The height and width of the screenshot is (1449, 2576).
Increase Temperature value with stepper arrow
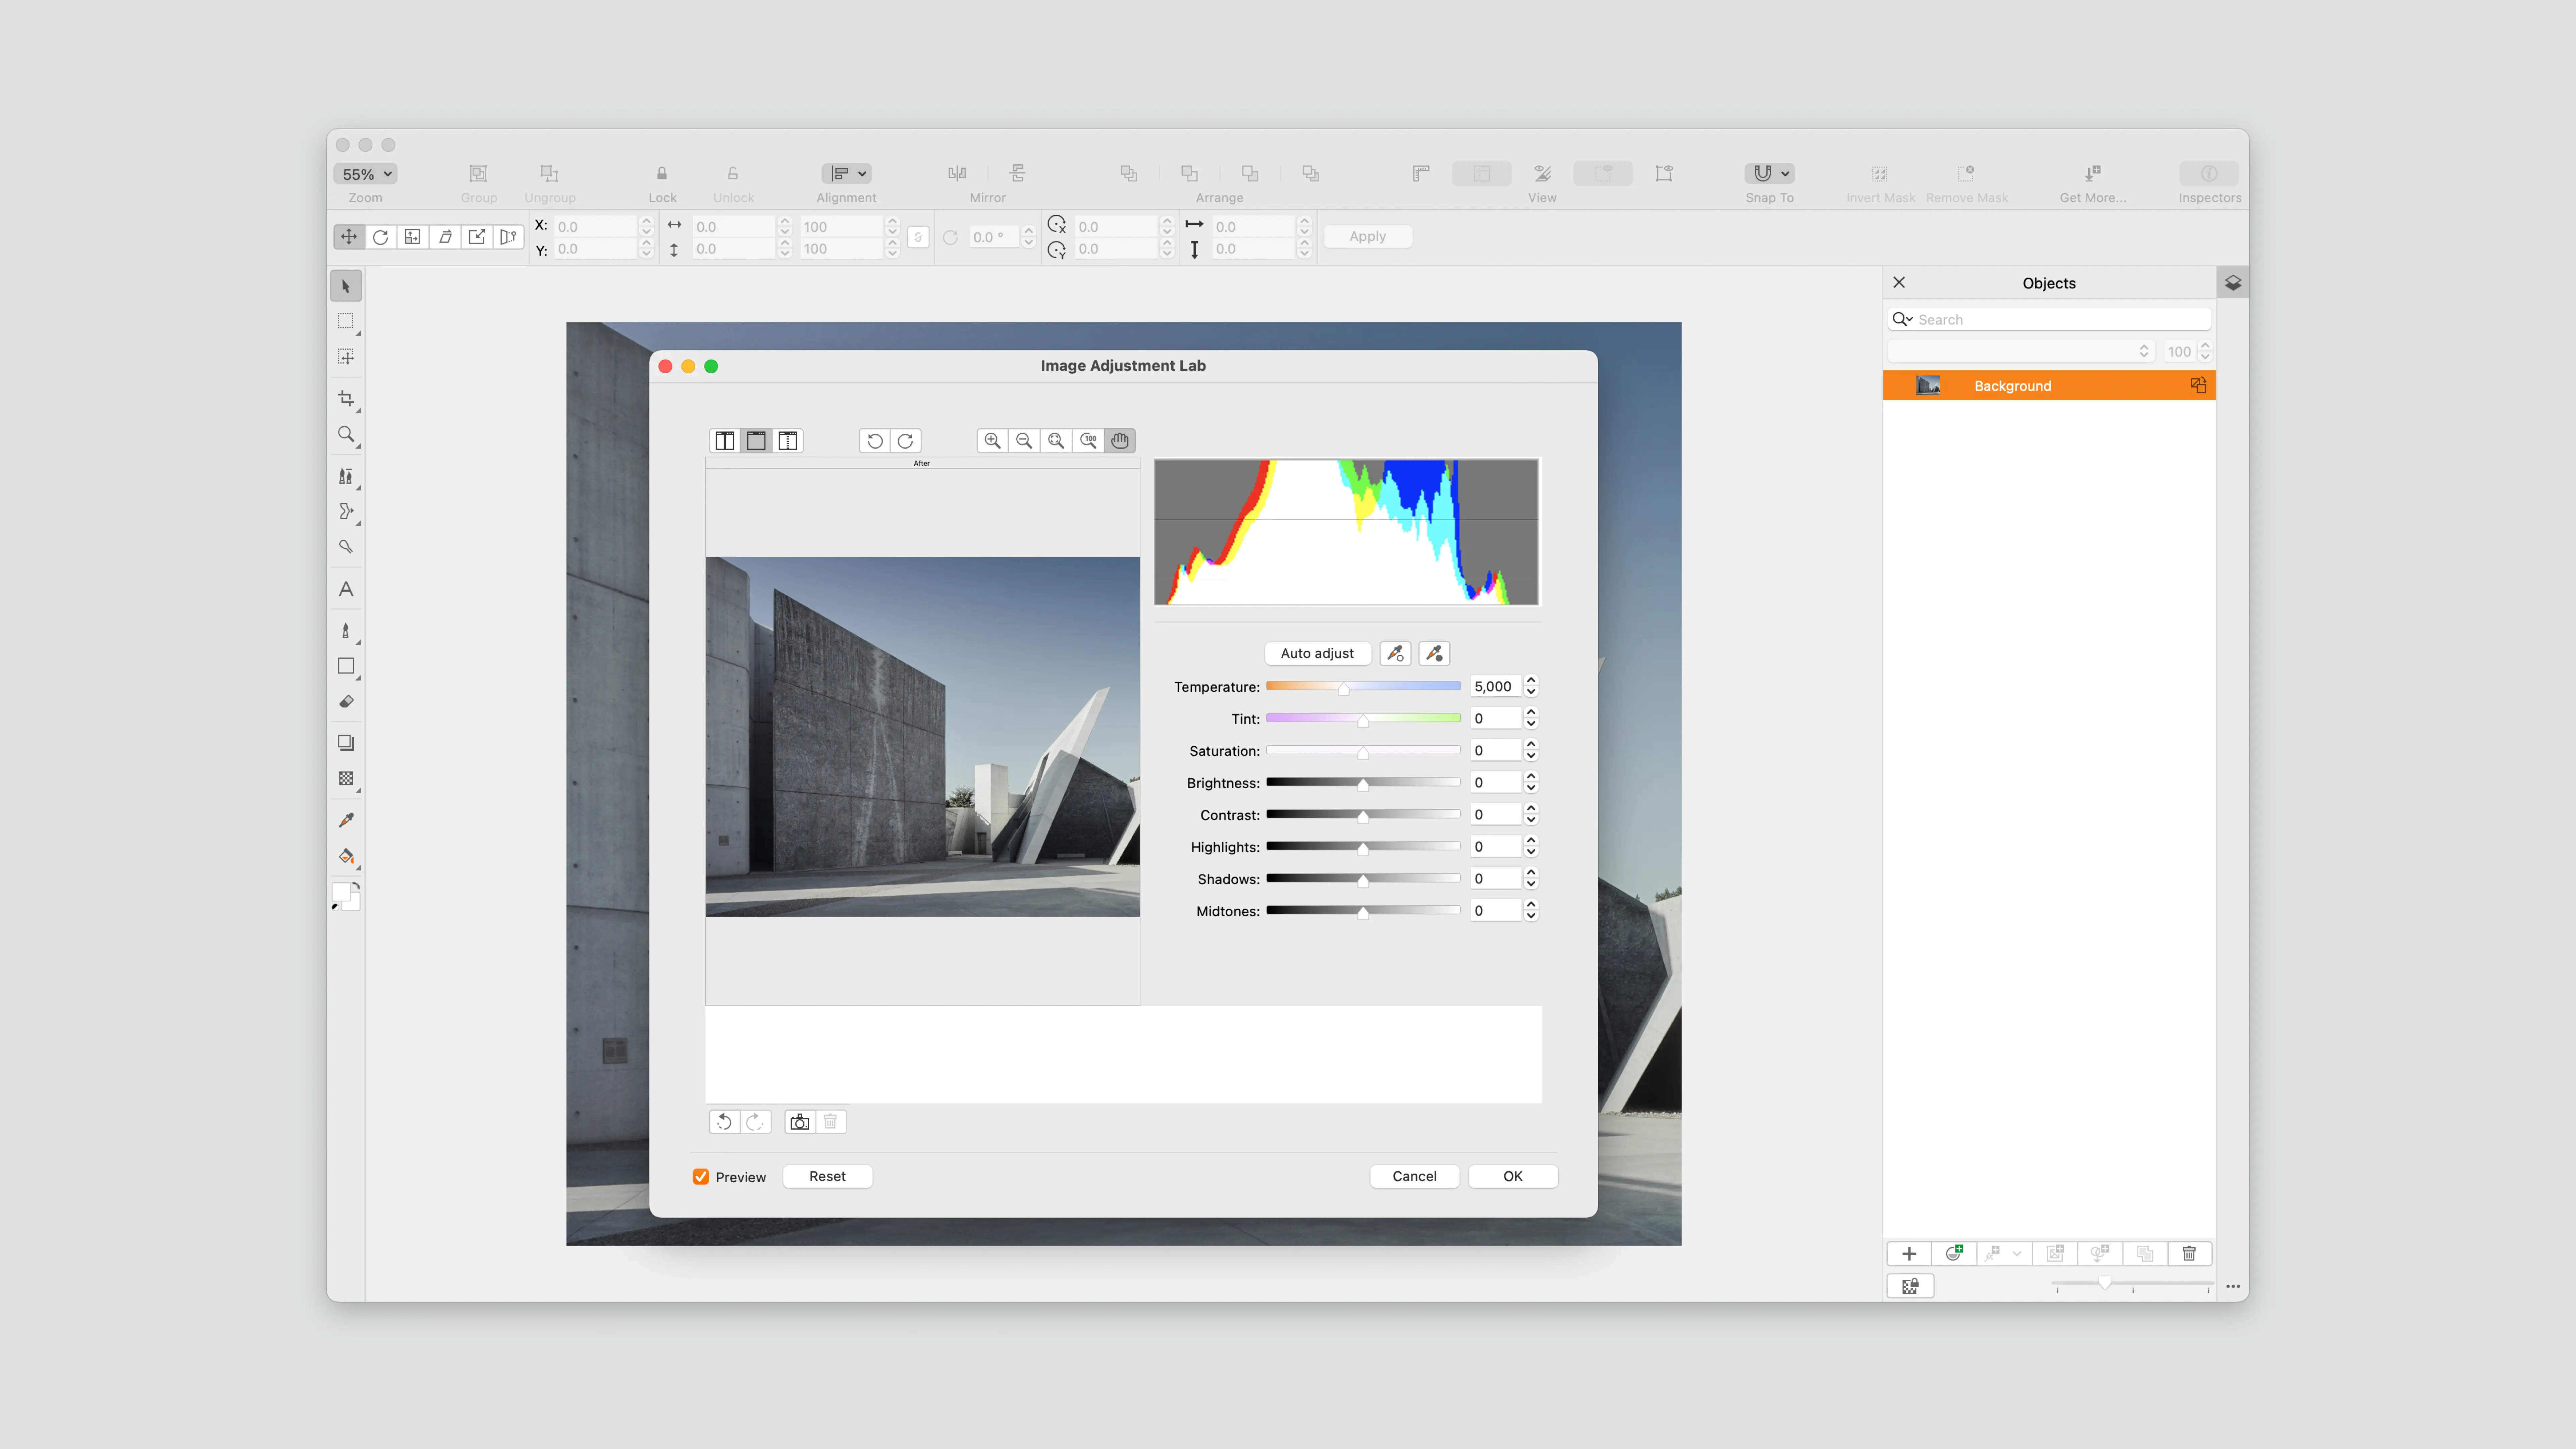[x=1531, y=681]
